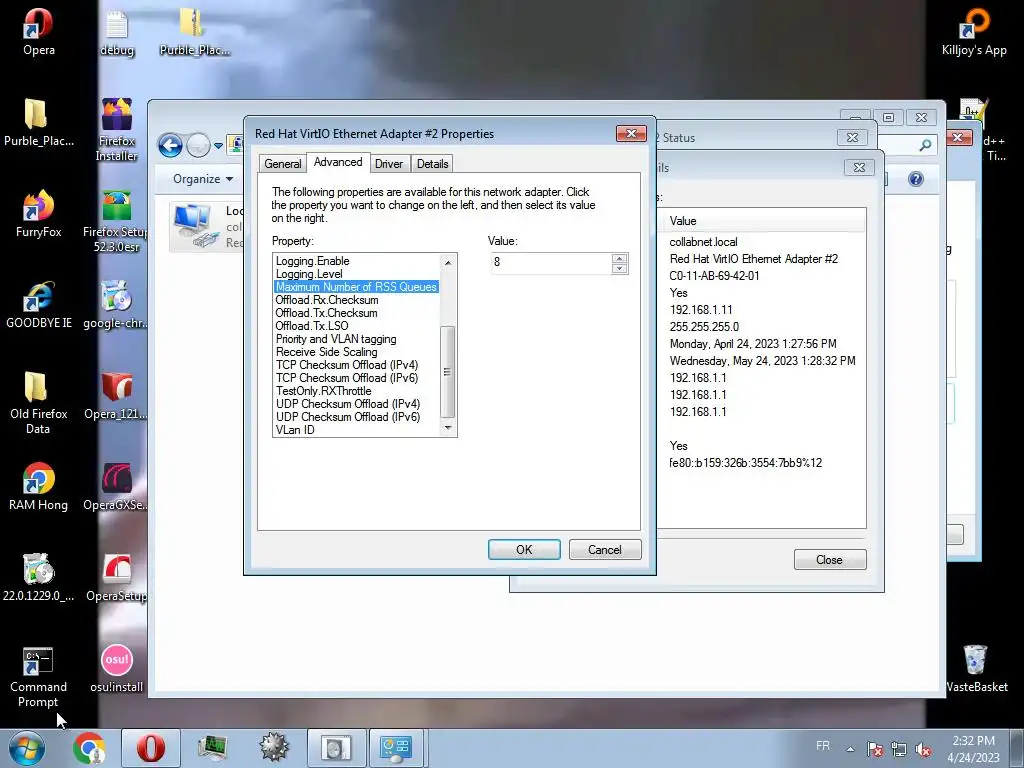Open the Windows Start menu
This screenshot has height=768, width=1024.
click(27, 748)
